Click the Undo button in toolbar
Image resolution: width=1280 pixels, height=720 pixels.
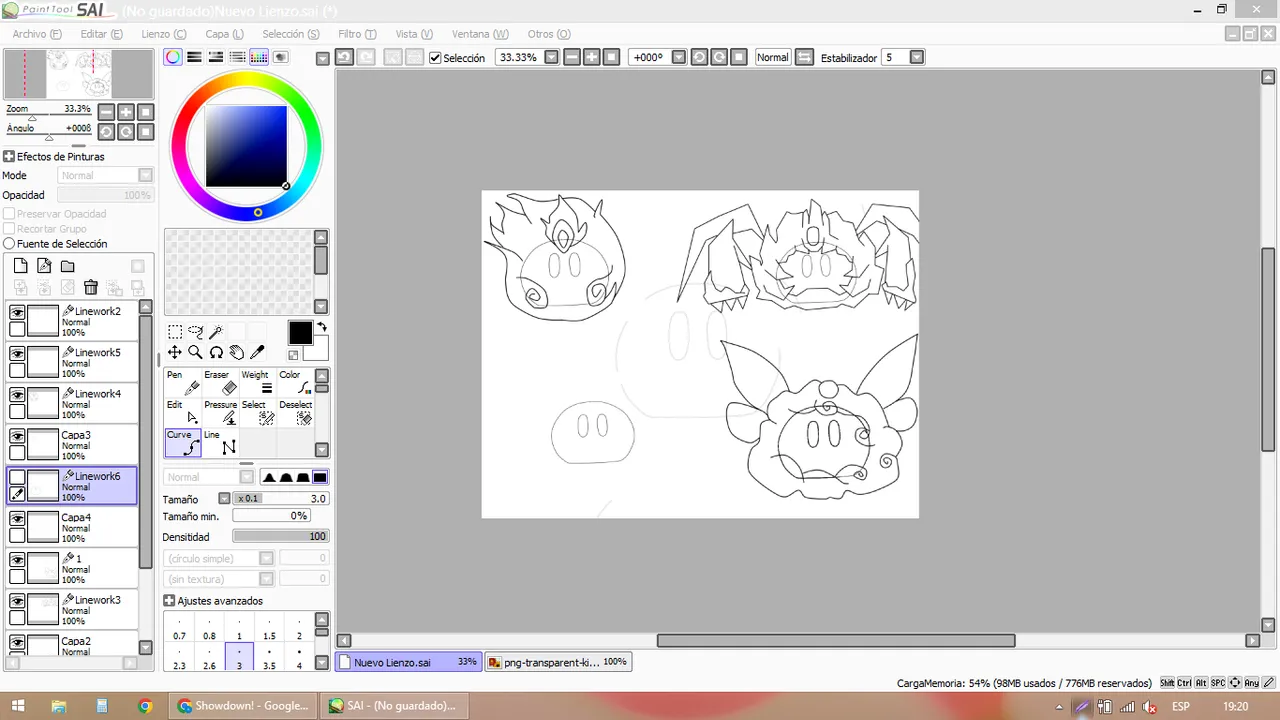pos(343,57)
